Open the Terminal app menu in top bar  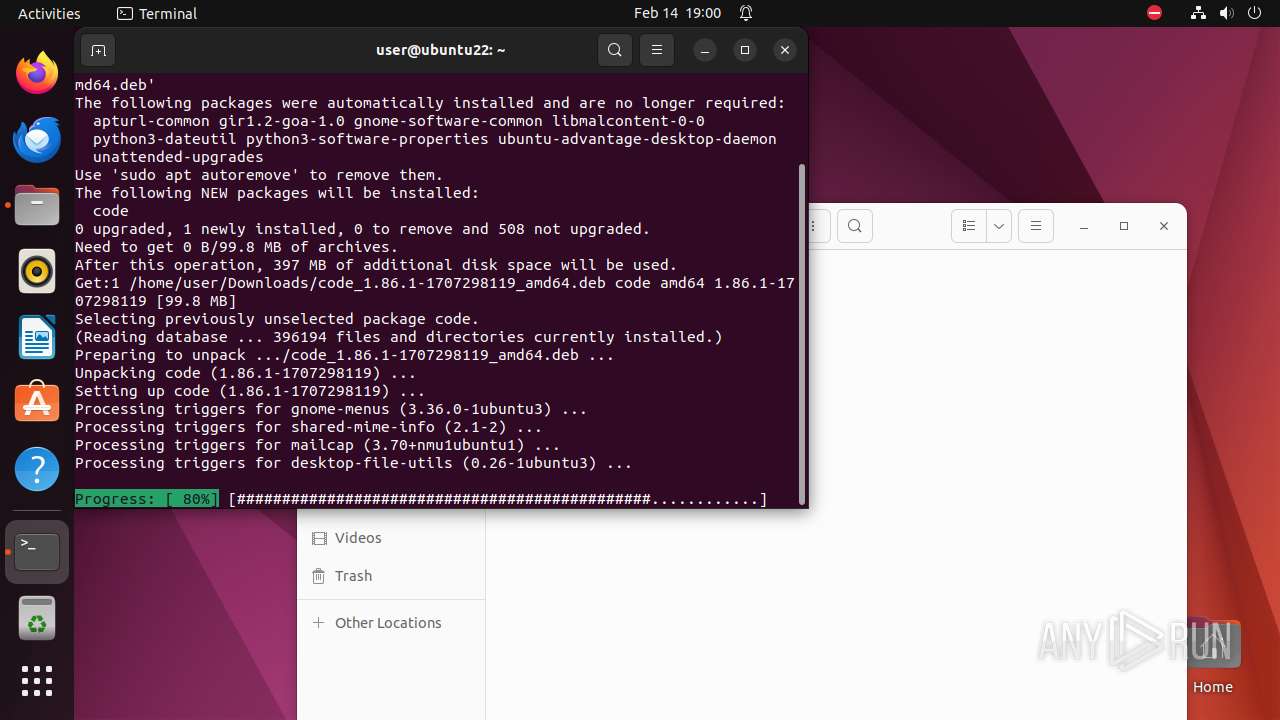pyautogui.click(x=157, y=13)
